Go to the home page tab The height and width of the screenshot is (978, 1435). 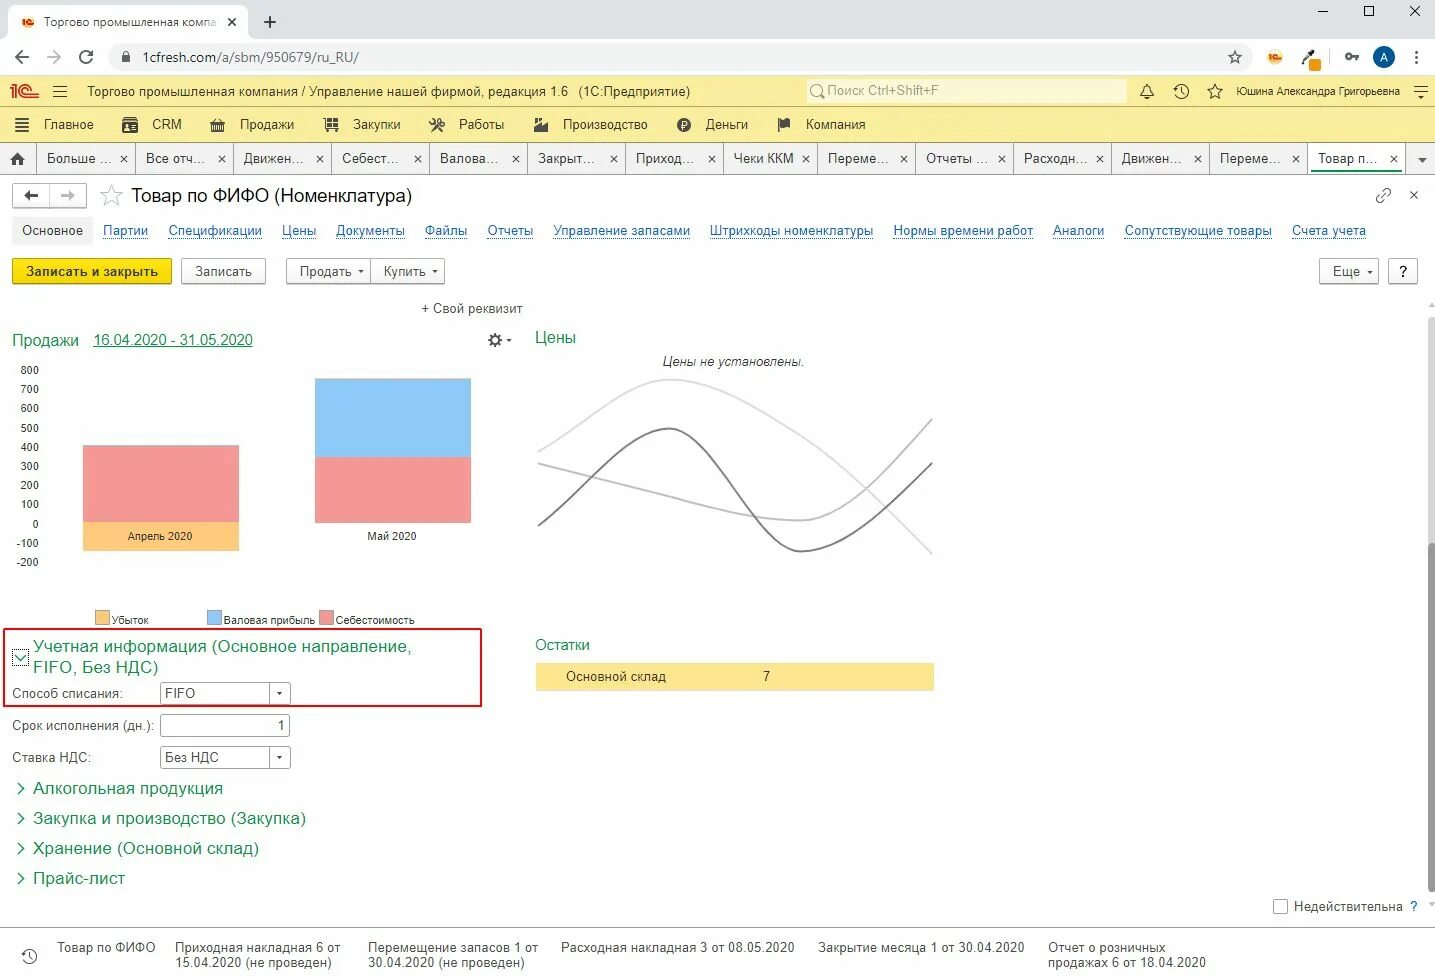click(x=17, y=158)
